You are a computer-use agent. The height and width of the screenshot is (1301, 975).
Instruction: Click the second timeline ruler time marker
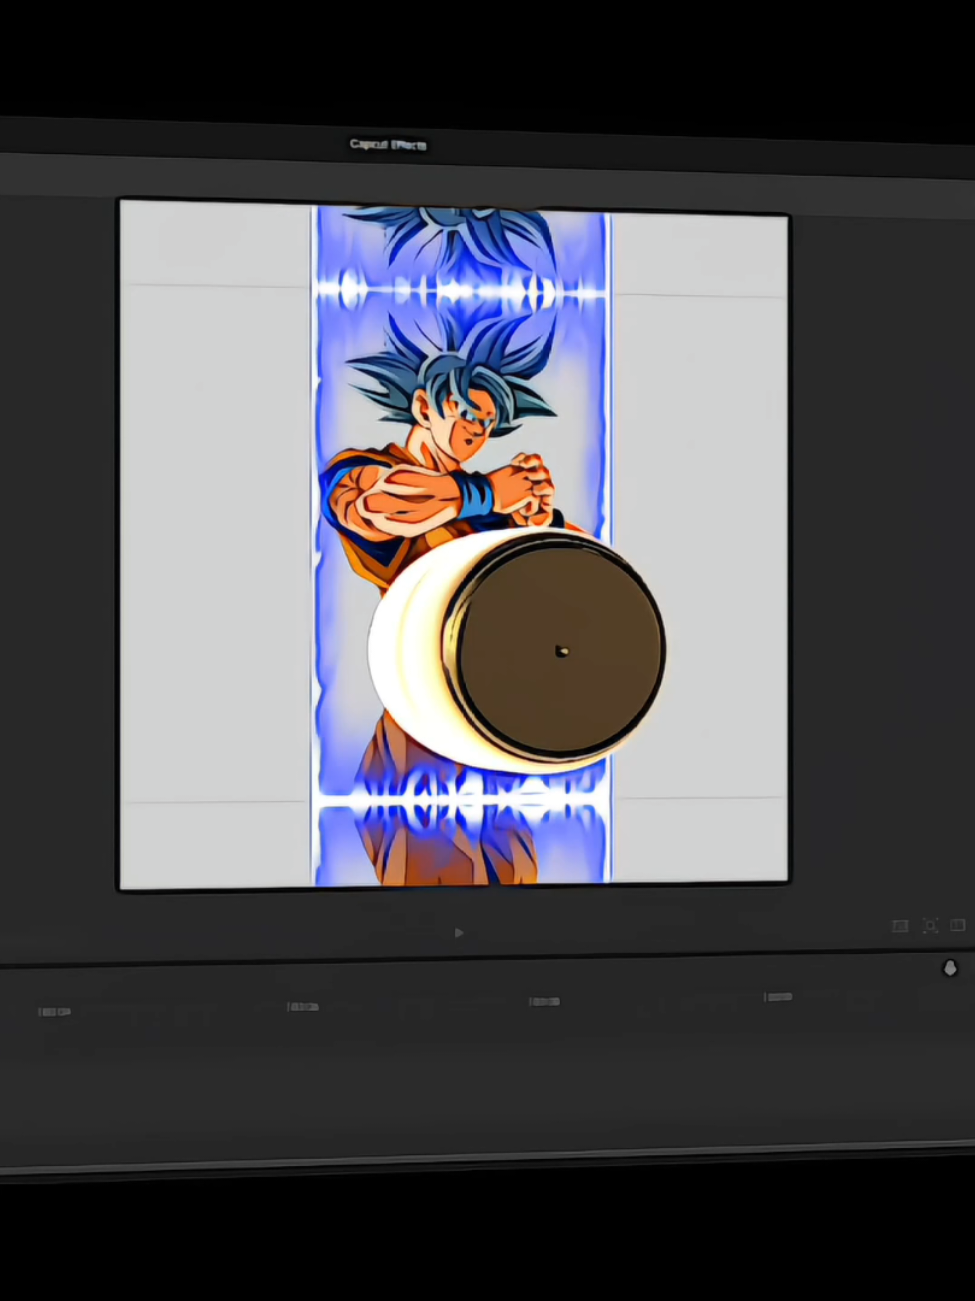tap(303, 1006)
